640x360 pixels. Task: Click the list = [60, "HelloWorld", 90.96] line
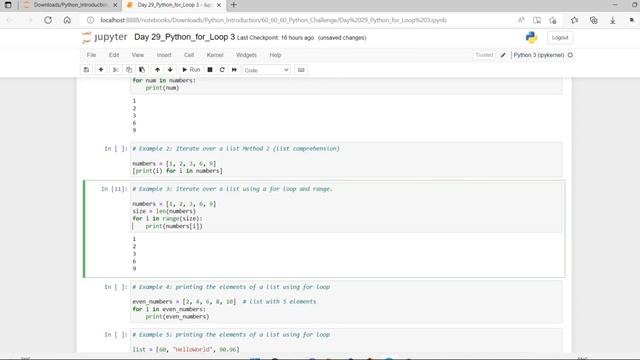186,349
